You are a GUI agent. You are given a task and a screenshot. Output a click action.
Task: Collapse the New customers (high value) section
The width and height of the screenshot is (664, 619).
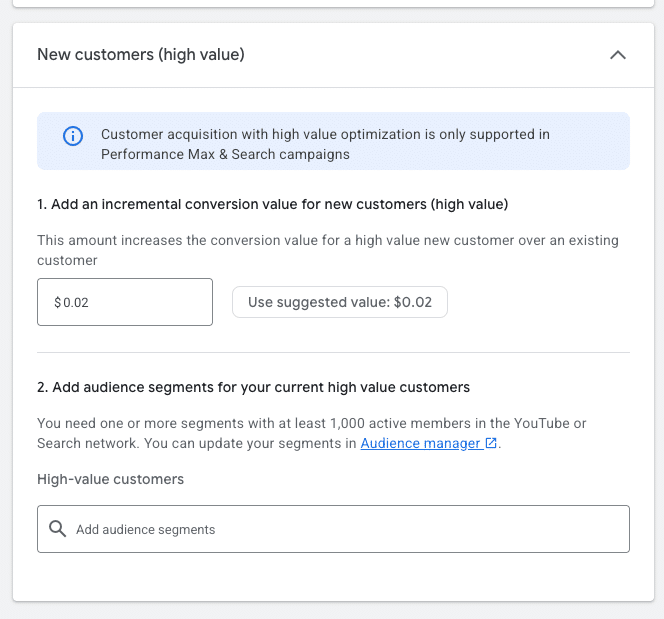tap(618, 55)
